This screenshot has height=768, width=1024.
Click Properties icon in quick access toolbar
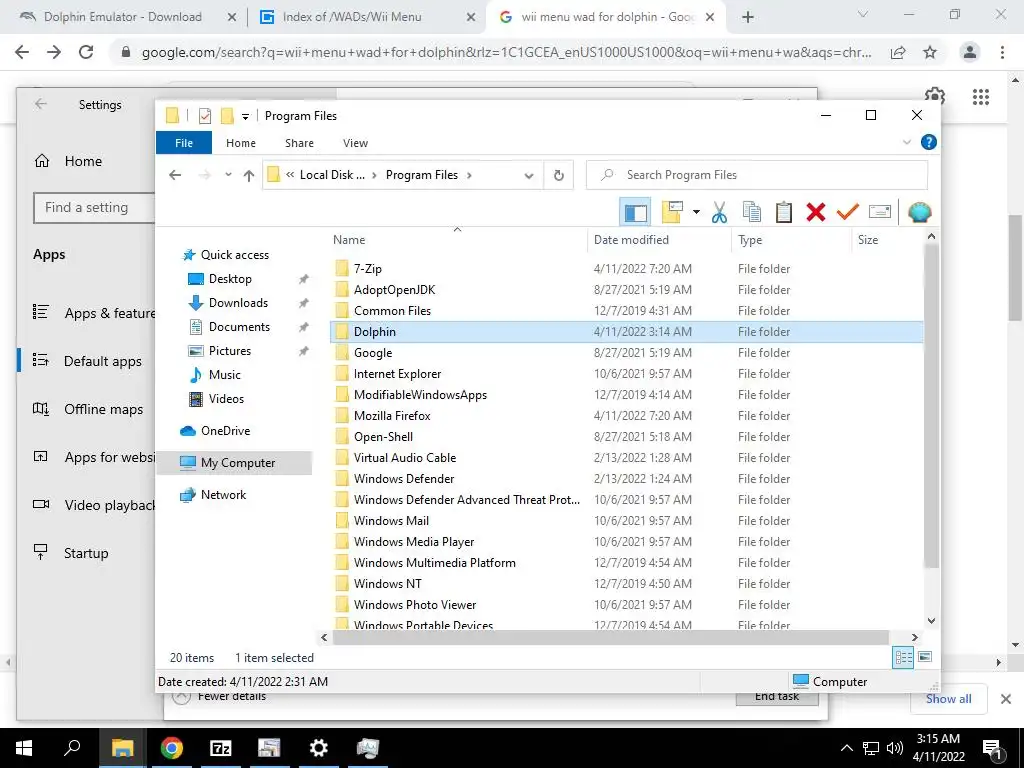coord(205,116)
